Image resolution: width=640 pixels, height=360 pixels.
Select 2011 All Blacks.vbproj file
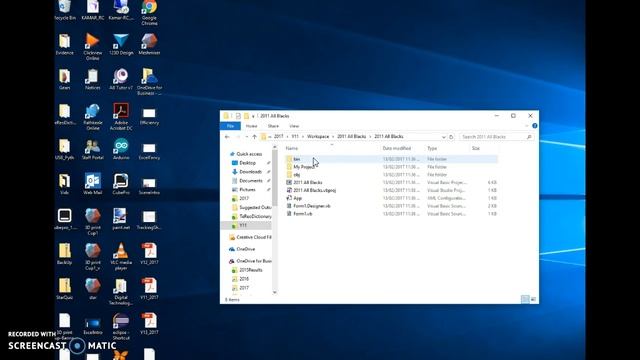pyautogui.click(x=314, y=190)
